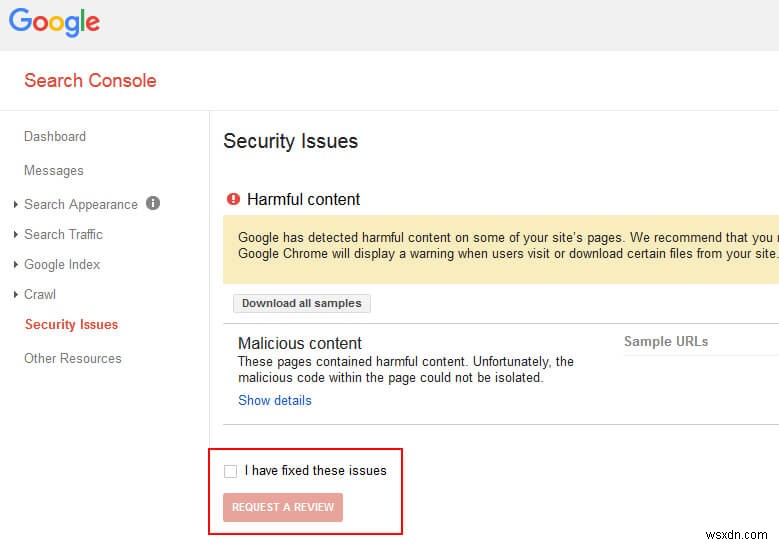
Task: Open the Messages menu item
Action: pos(54,170)
